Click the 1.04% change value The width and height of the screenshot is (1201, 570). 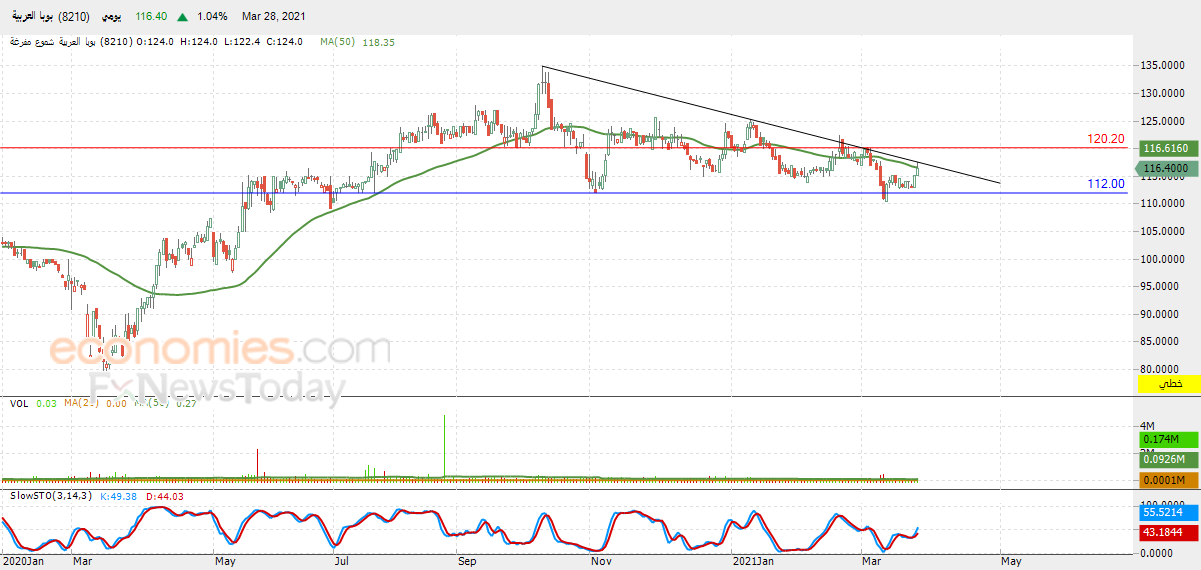click(211, 17)
